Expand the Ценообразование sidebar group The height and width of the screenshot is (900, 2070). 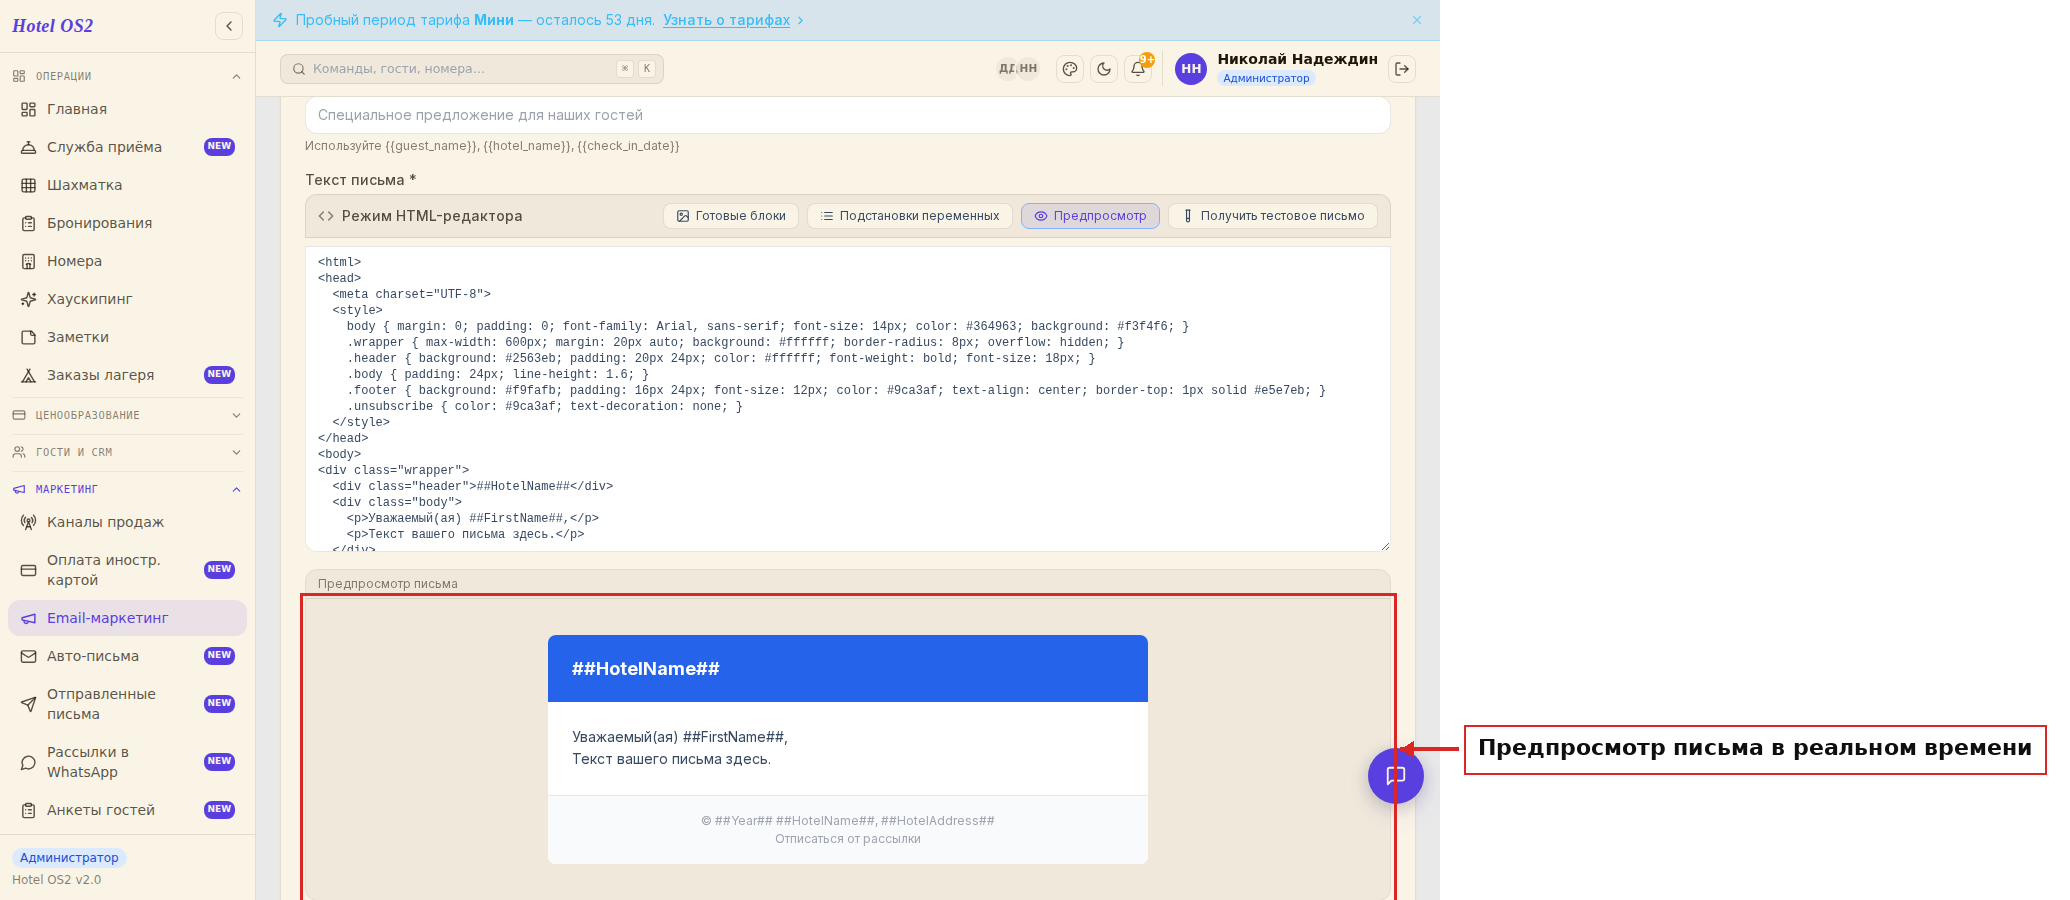tap(127, 415)
